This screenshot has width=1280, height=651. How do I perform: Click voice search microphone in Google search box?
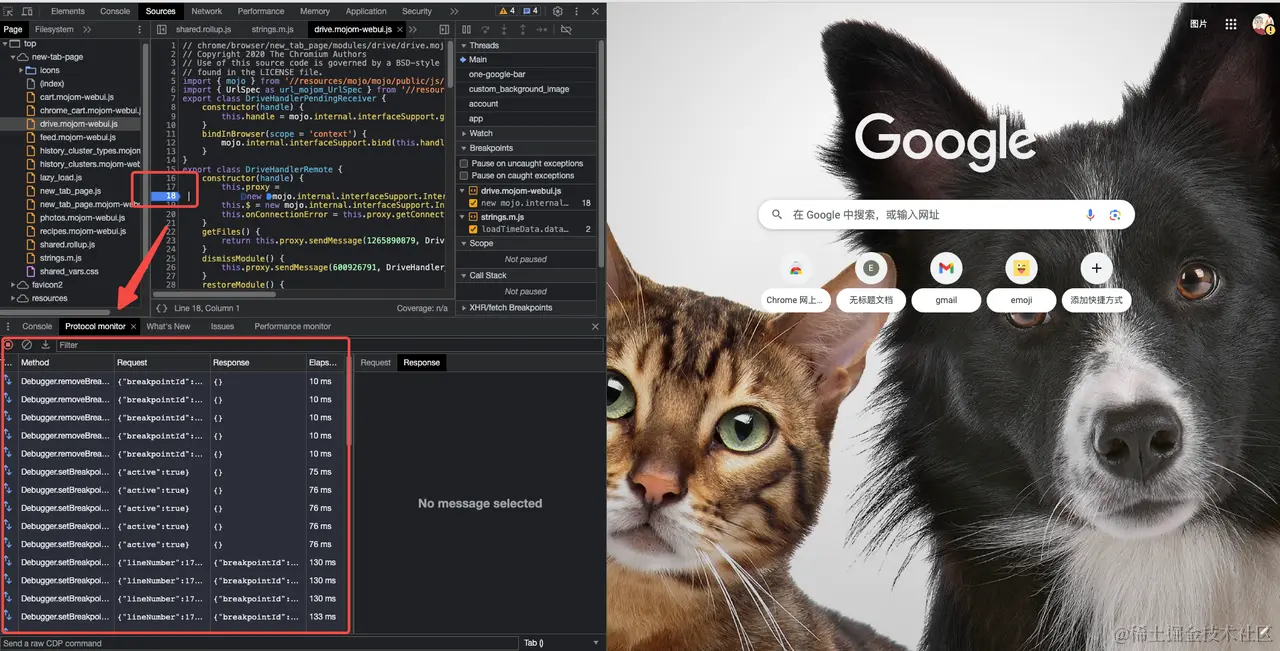click(x=1090, y=215)
